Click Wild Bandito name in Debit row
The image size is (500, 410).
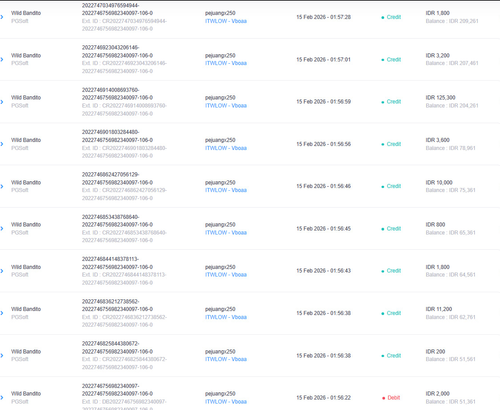[26, 394]
